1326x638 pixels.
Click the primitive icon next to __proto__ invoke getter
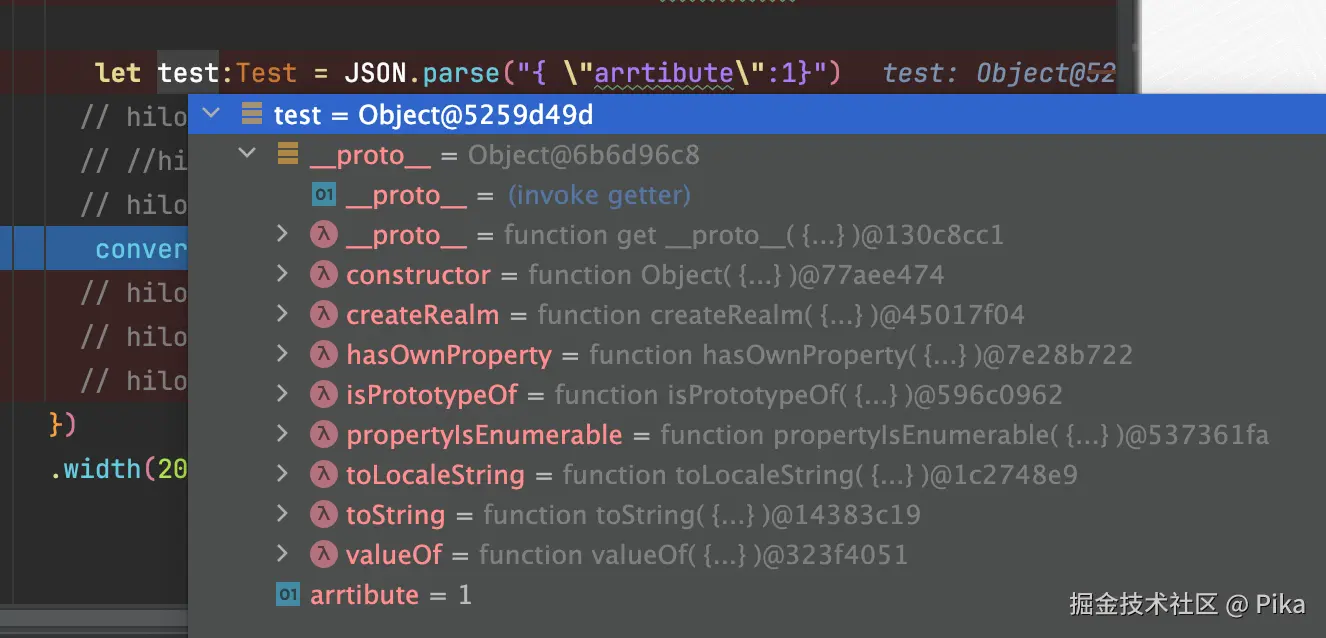coord(323,195)
